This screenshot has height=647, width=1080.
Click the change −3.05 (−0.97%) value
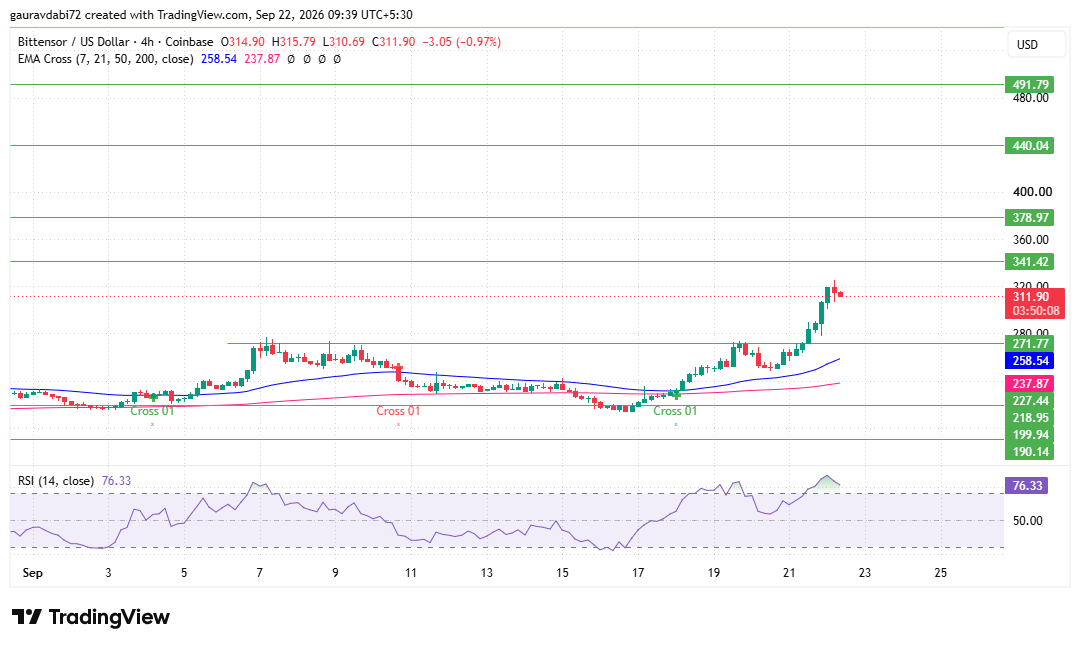tap(461, 42)
